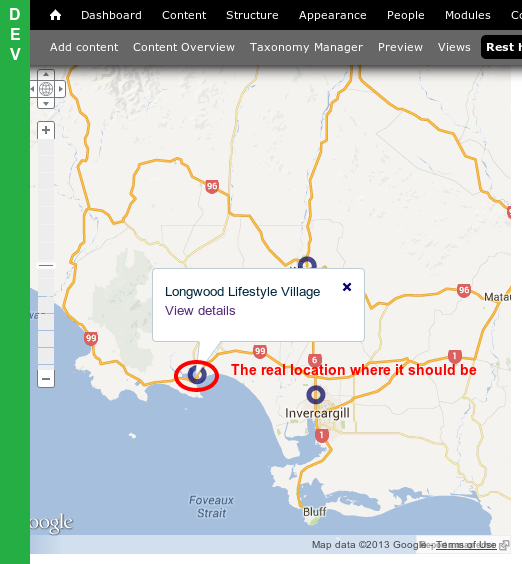Pan the map right
The height and width of the screenshot is (564, 522).
[60, 89]
